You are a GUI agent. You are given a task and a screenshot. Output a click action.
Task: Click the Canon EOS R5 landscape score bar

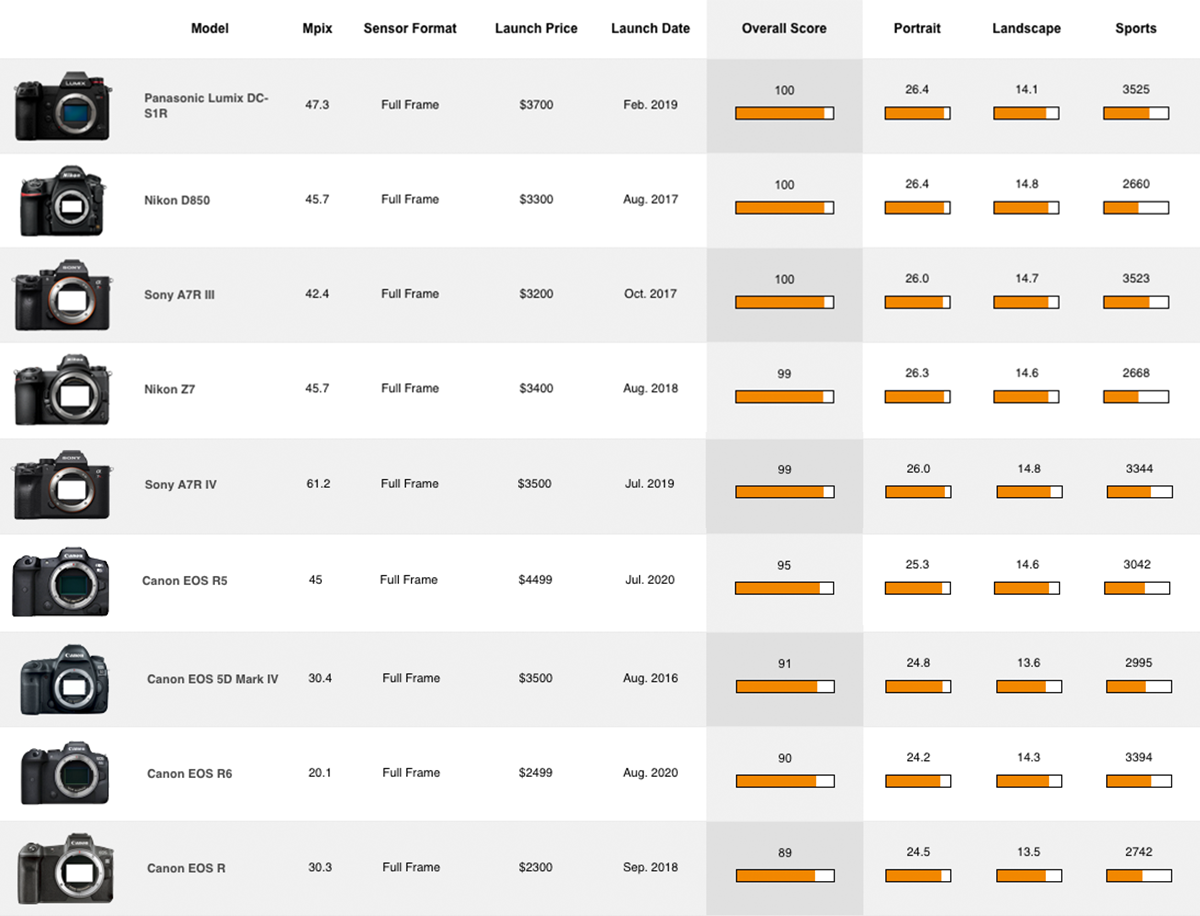point(1029,588)
